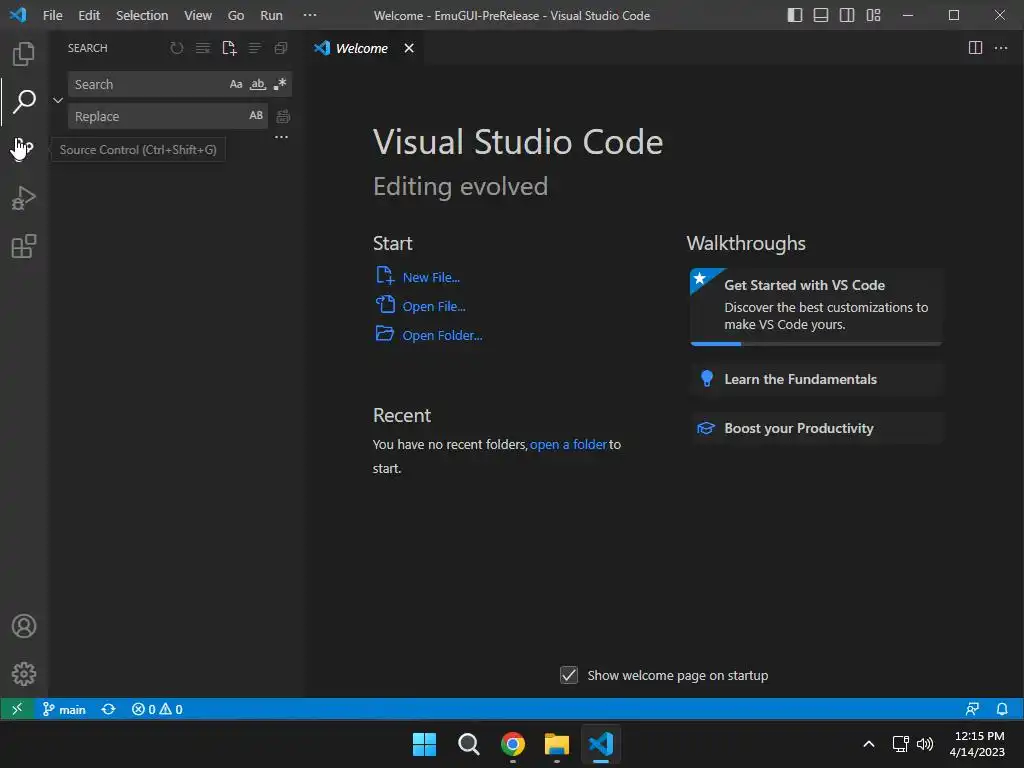Click Synchronize Changes status icon
This screenshot has height=768, width=1024.
point(108,709)
